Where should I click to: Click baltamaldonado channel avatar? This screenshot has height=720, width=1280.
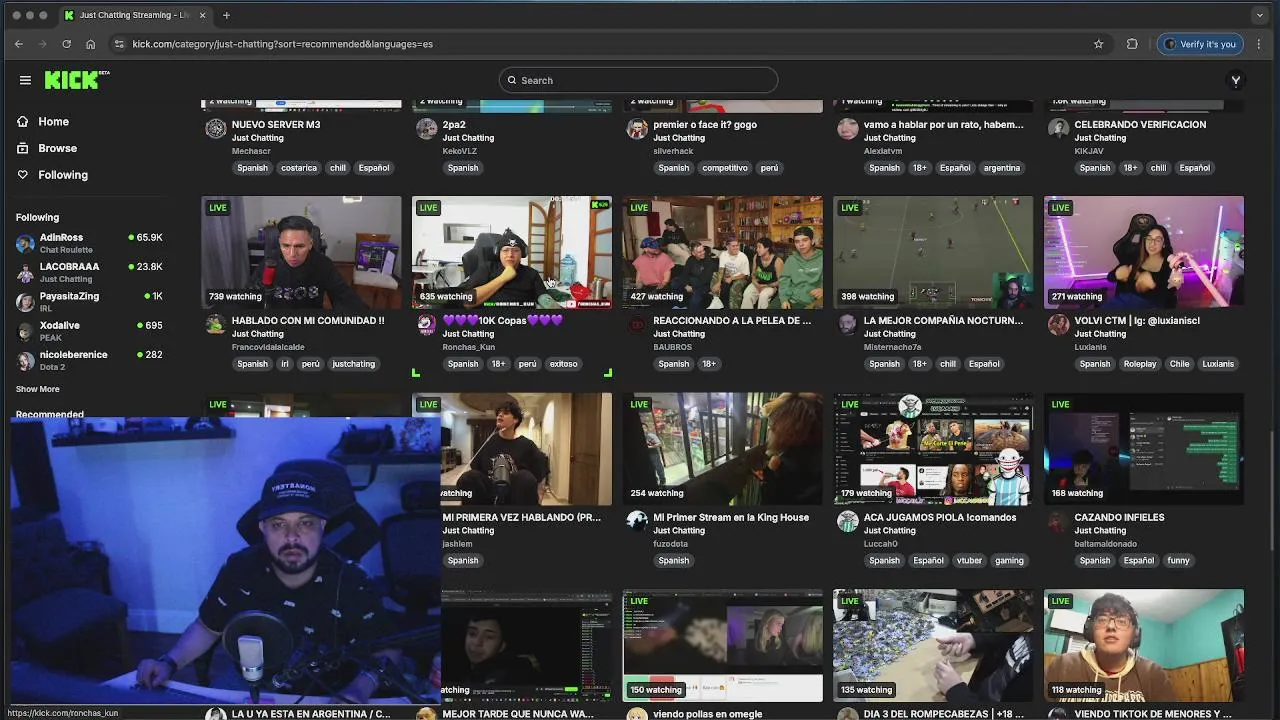pyautogui.click(x=1058, y=521)
